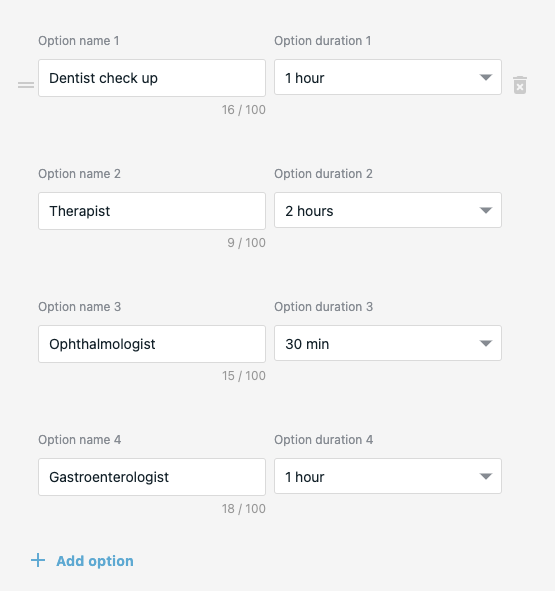Click the Option name 1 label
The height and width of the screenshot is (591, 555).
(79, 41)
